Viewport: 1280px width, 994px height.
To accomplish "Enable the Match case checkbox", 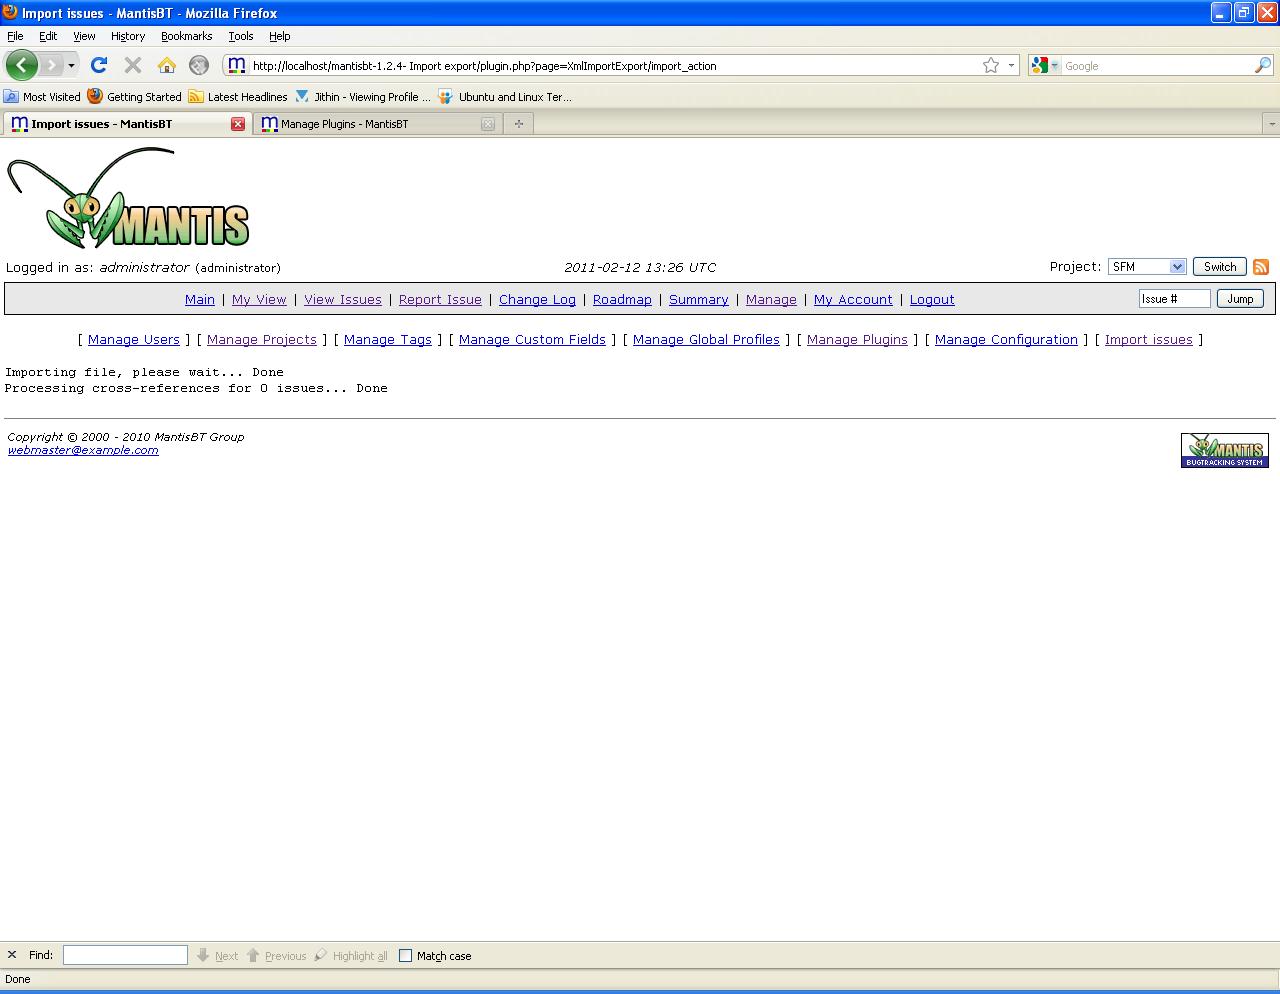I will tap(406, 956).
